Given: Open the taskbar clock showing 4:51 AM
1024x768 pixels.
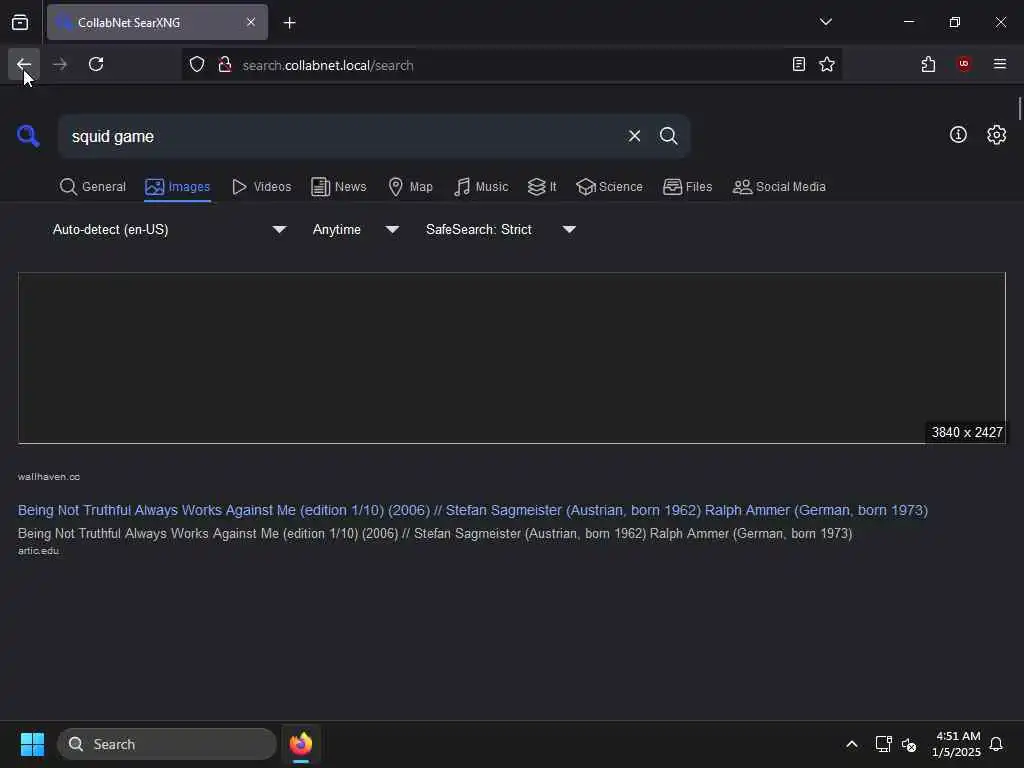Looking at the screenshot, I should [x=956, y=744].
